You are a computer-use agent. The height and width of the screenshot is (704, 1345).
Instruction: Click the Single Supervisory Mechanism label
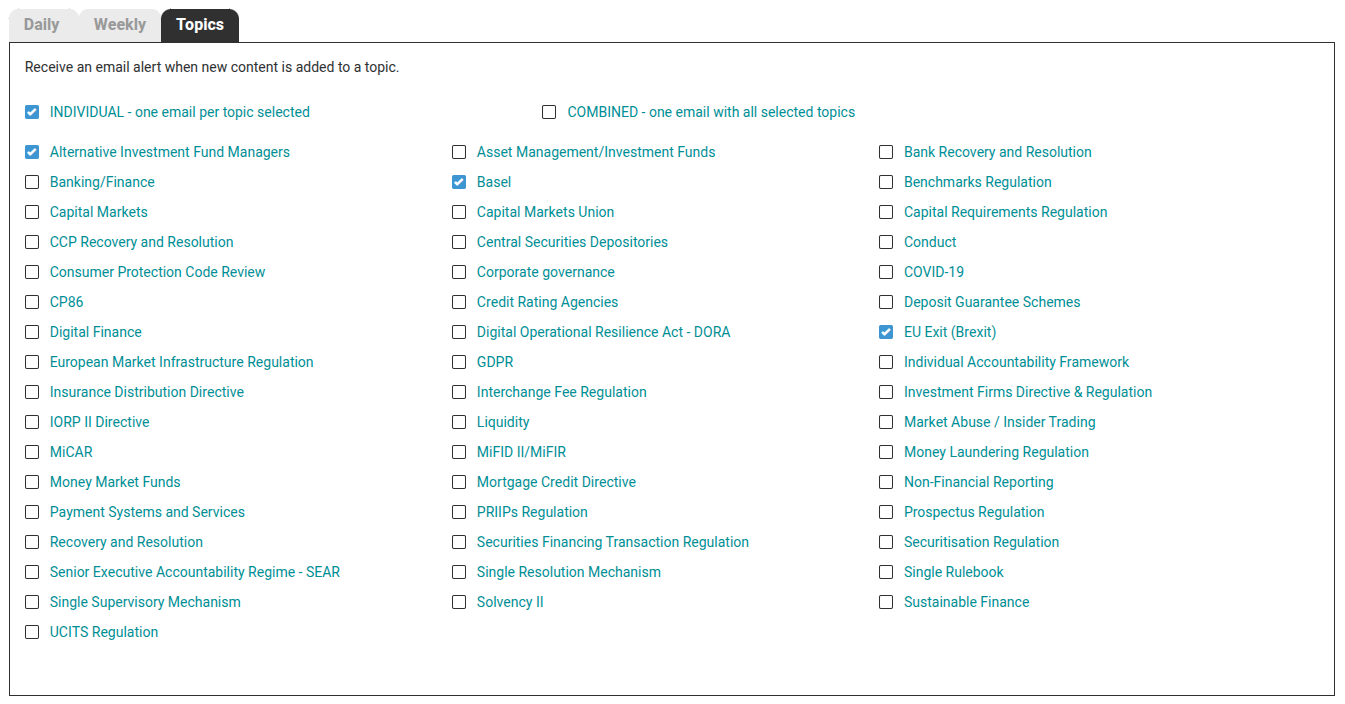click(145, 602)
